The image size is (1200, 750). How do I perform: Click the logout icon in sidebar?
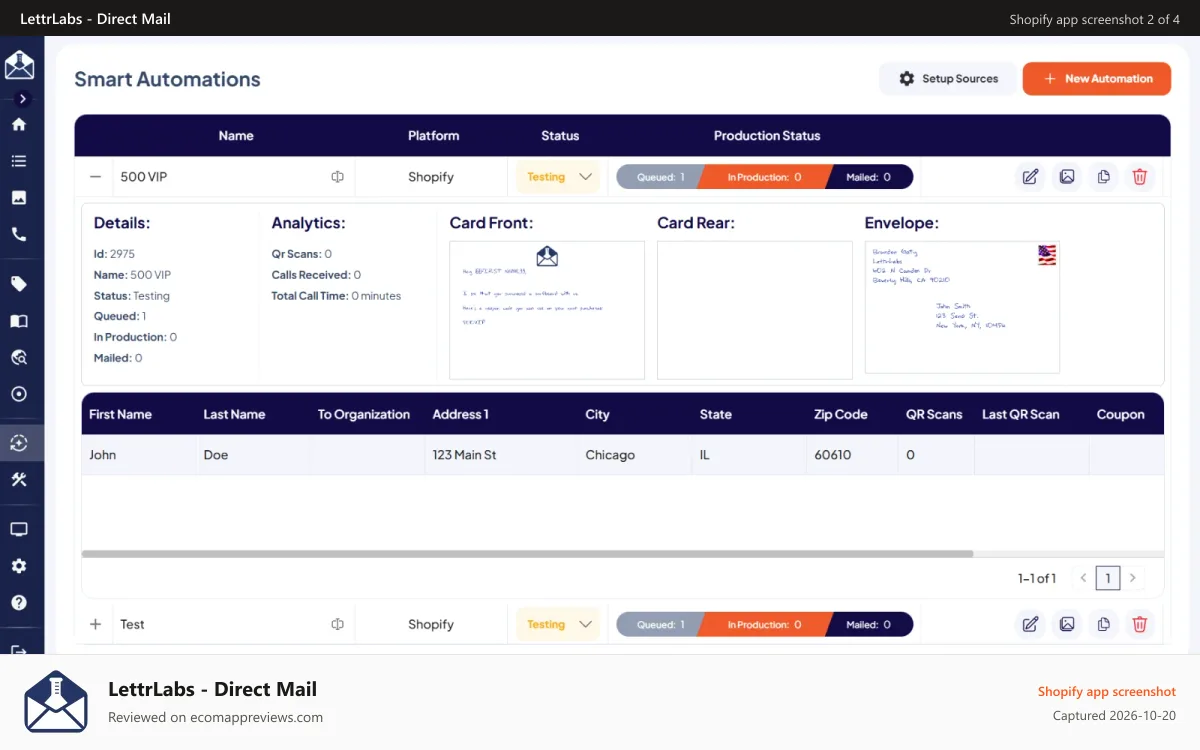pos(19,650)
